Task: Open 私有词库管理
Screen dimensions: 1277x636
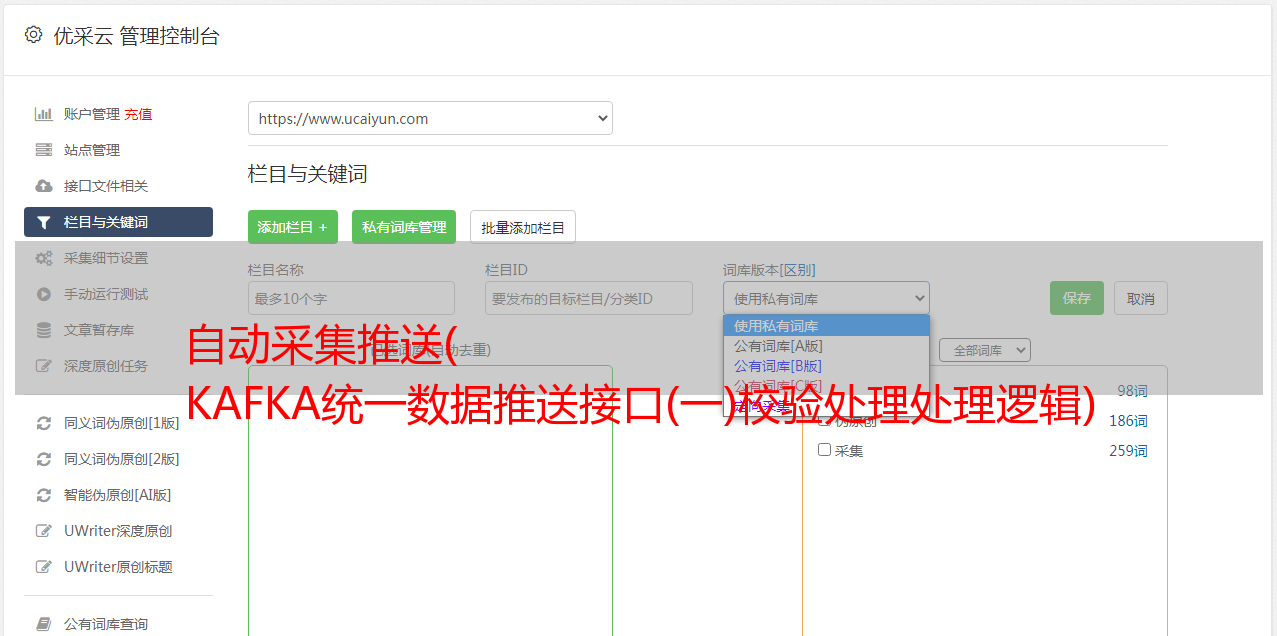Action: point(404,227)
